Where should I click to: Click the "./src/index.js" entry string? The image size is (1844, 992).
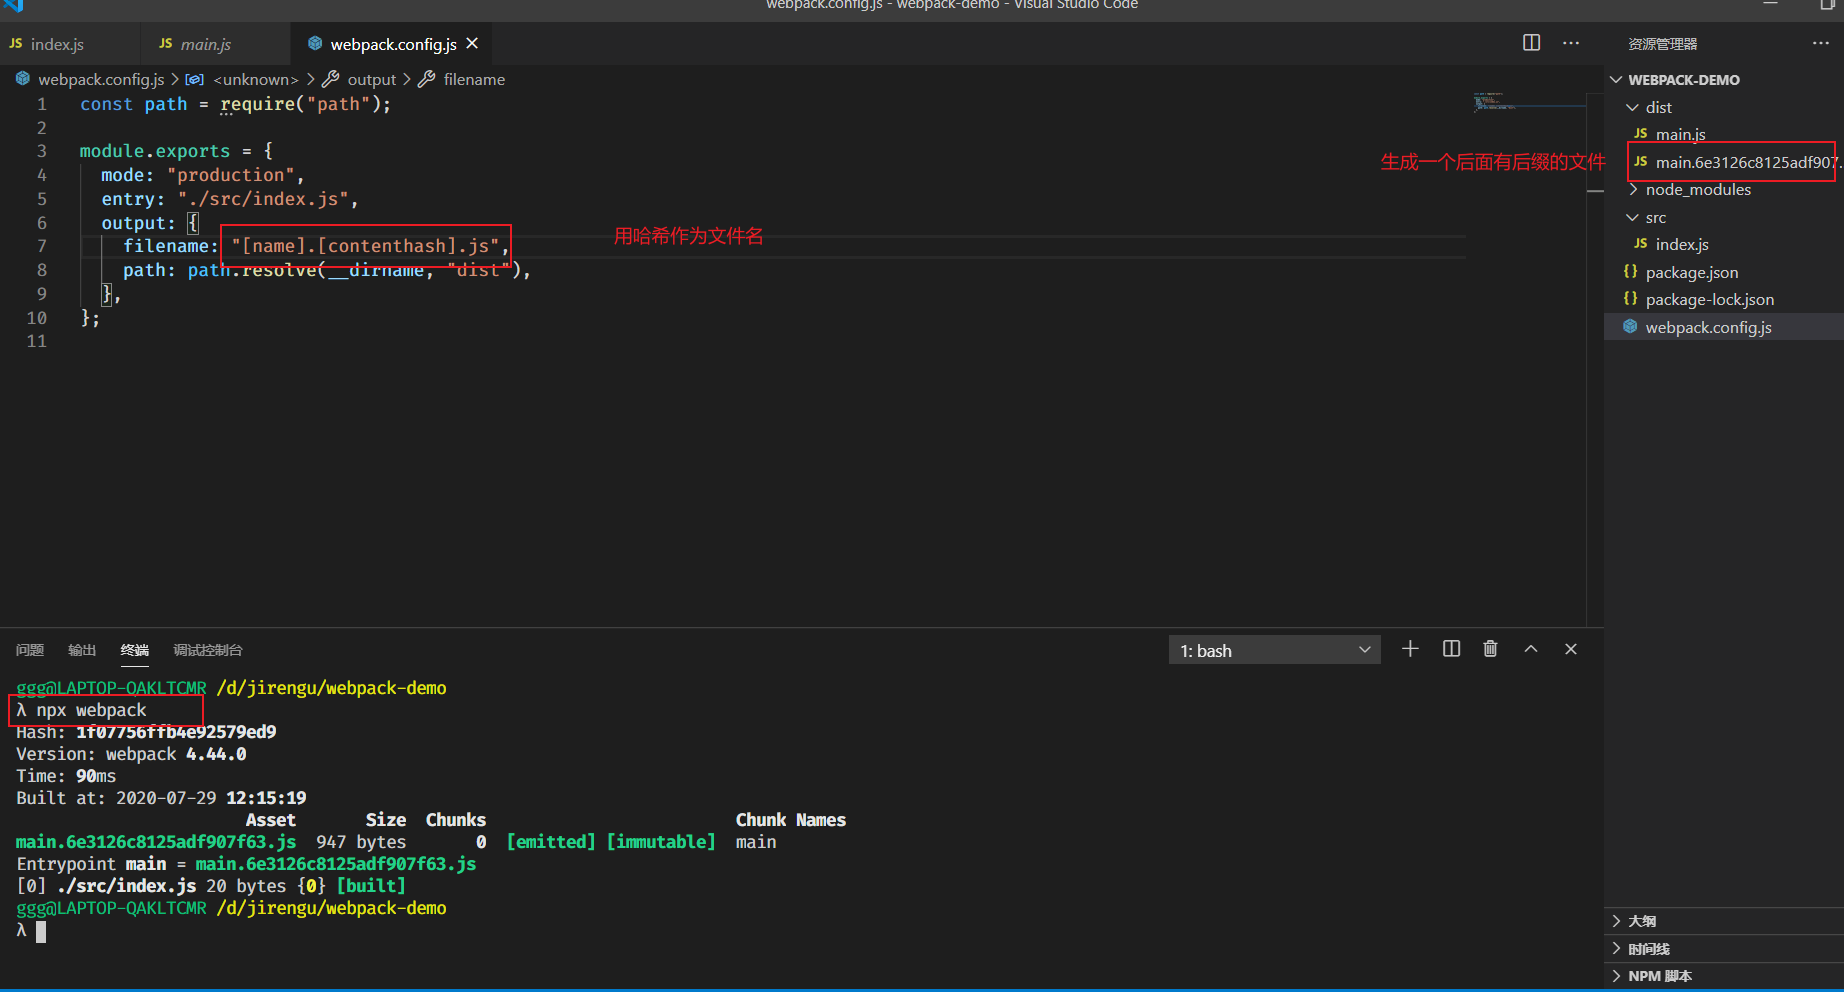263,199
